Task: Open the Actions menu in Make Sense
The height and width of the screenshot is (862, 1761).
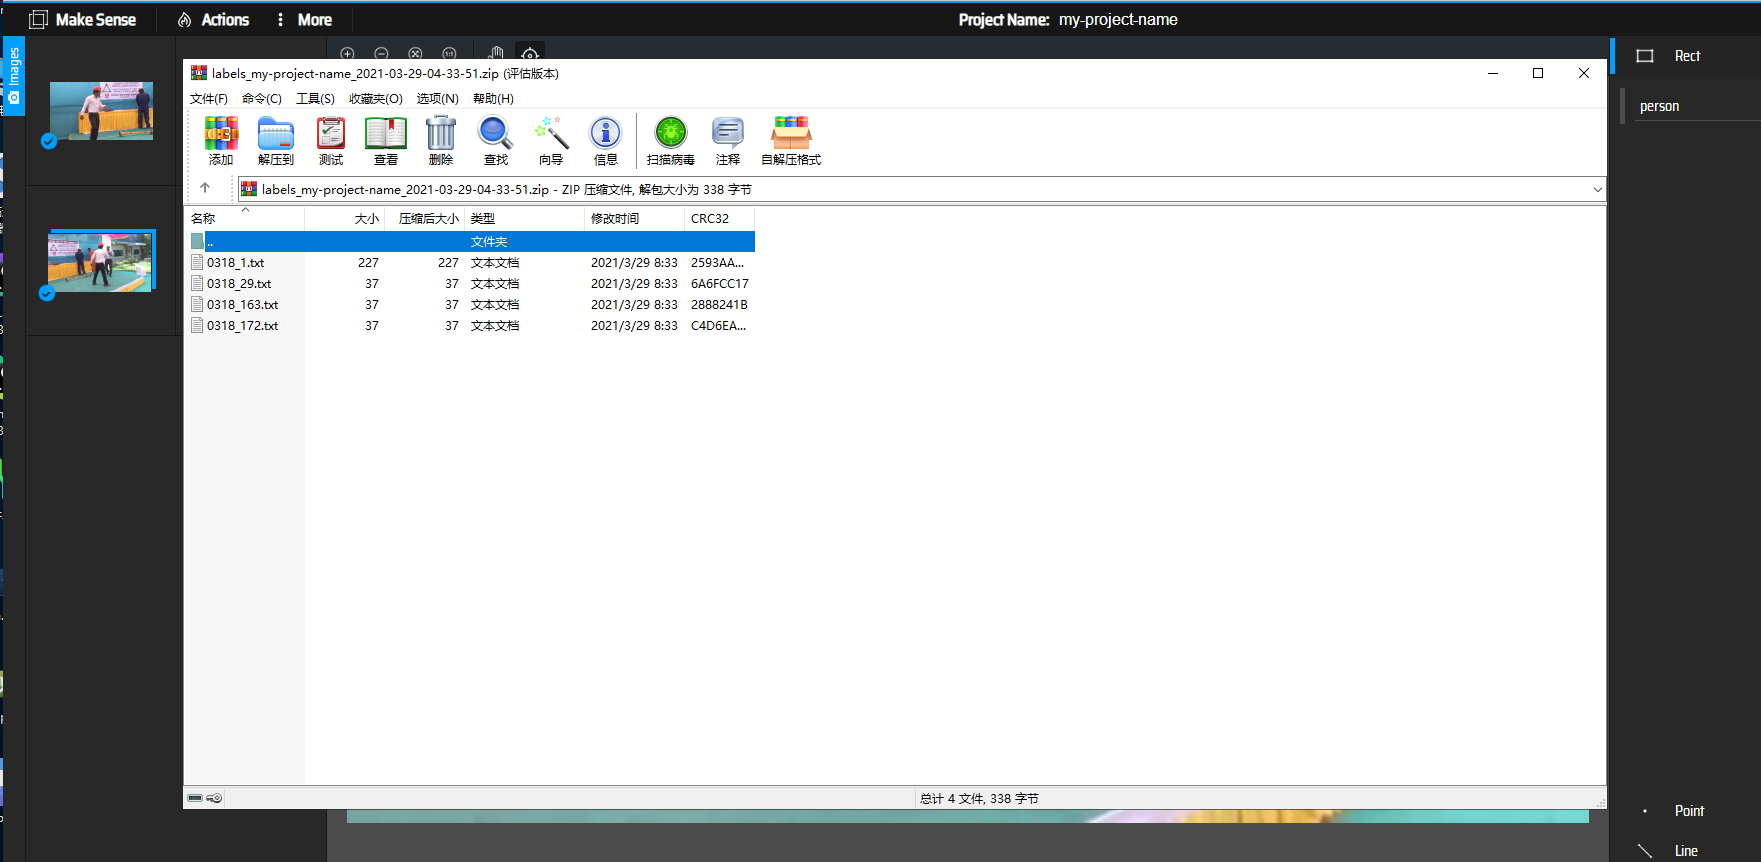Action: coord(213,20)
